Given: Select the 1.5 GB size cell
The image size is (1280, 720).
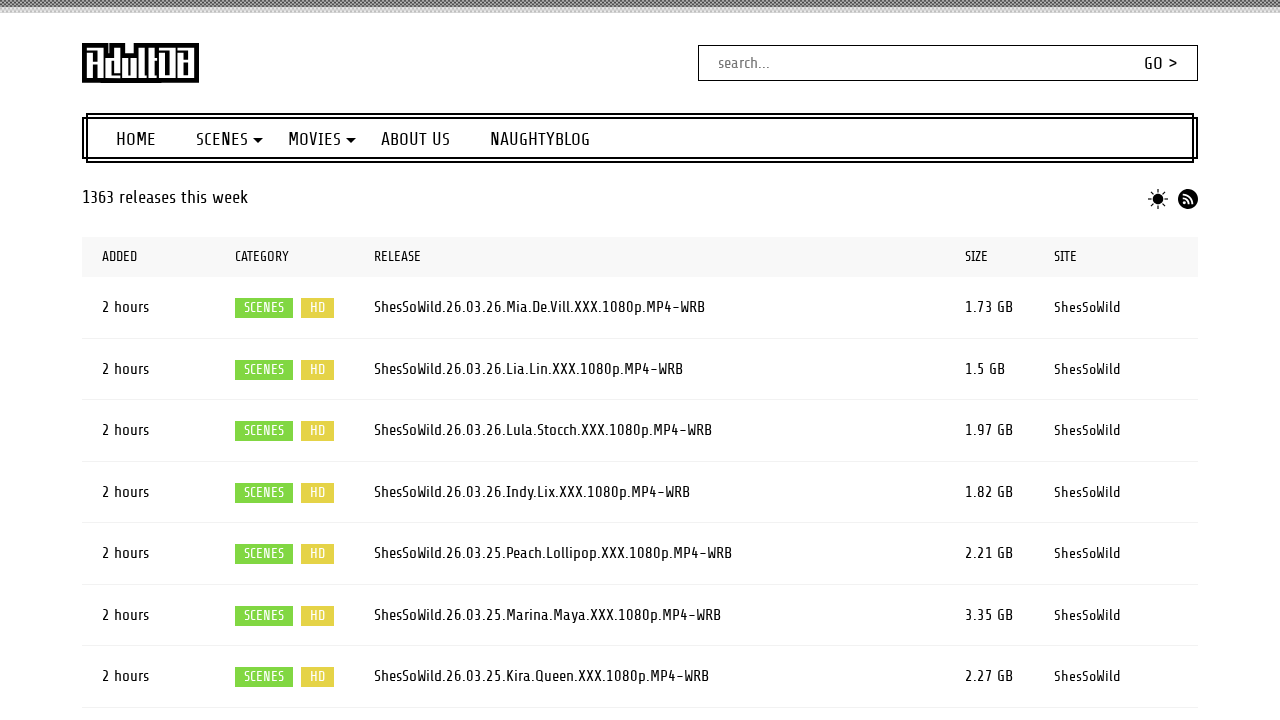Looking at the screenshot, I should click(x=985, y=369).
